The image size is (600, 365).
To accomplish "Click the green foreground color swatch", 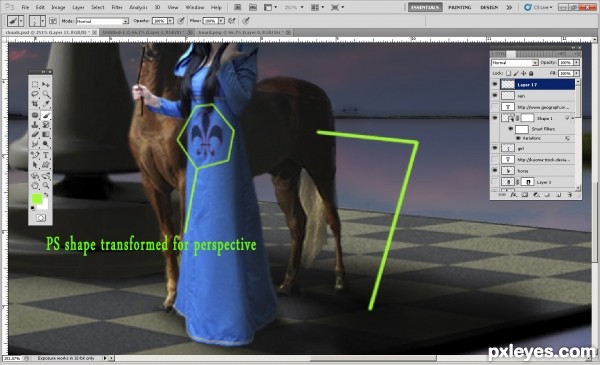I will (36, 199).
